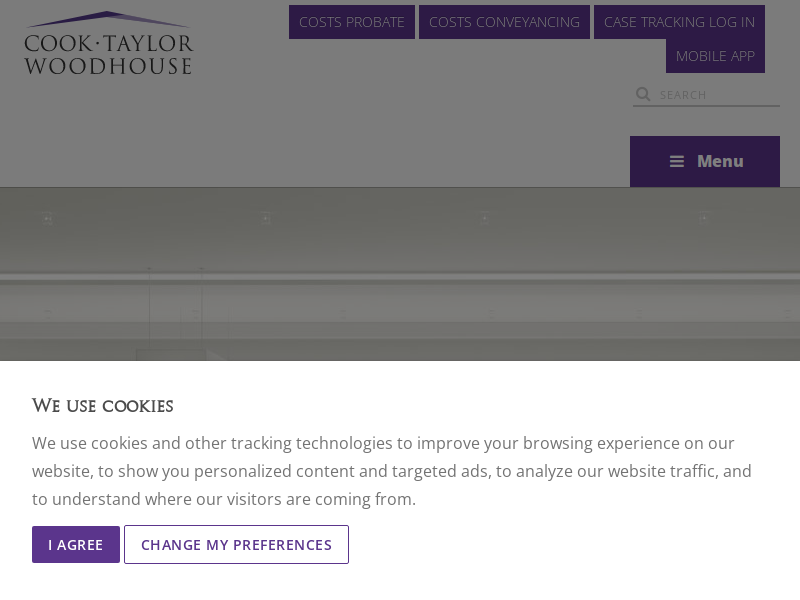Accept cookies with I Agree
The image size is (800, 600).
pyautogui.click(x=76, y=544)
